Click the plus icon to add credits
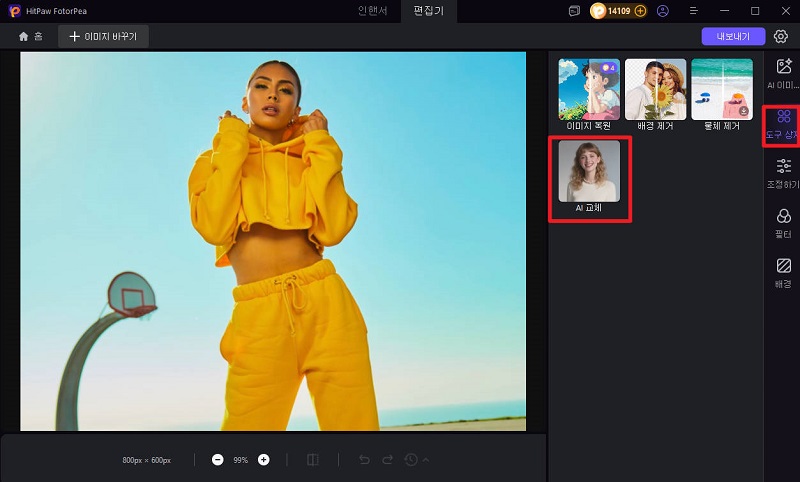Viewport: 800px width, 482px height. [x=640, y=11]
